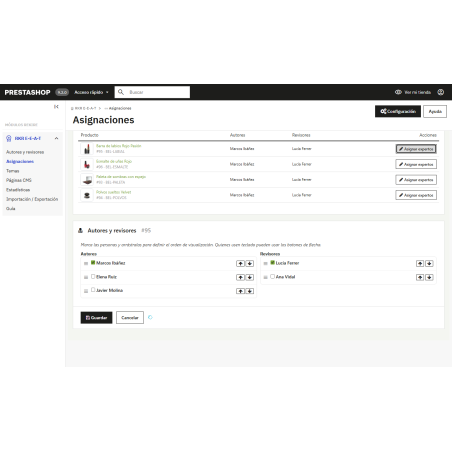Move Elena Ruiz down with arrow

[250, 277]
